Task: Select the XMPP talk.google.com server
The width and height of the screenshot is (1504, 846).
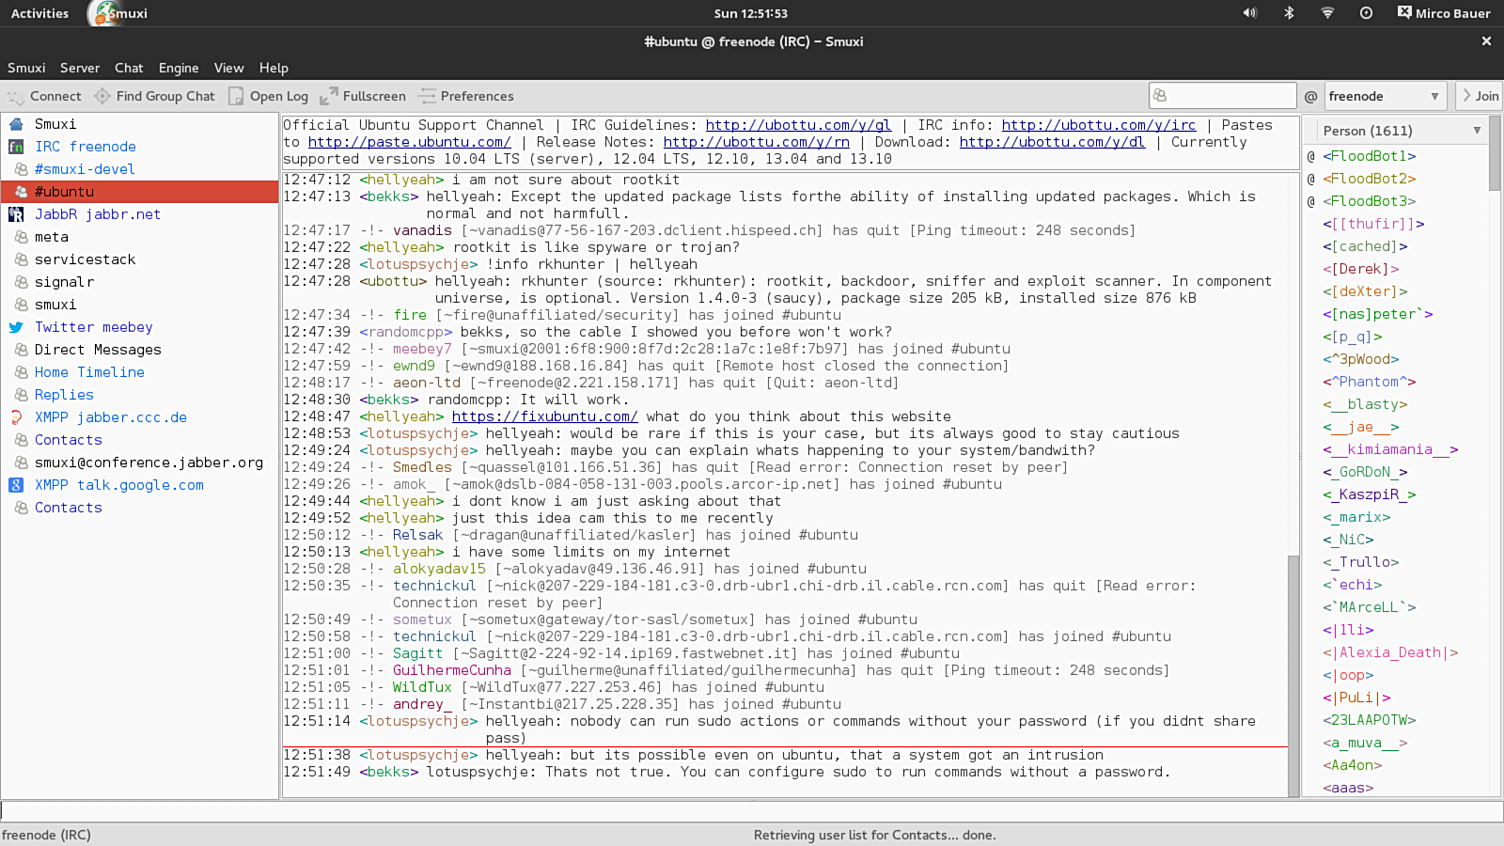Action: [x=118, y=485]
